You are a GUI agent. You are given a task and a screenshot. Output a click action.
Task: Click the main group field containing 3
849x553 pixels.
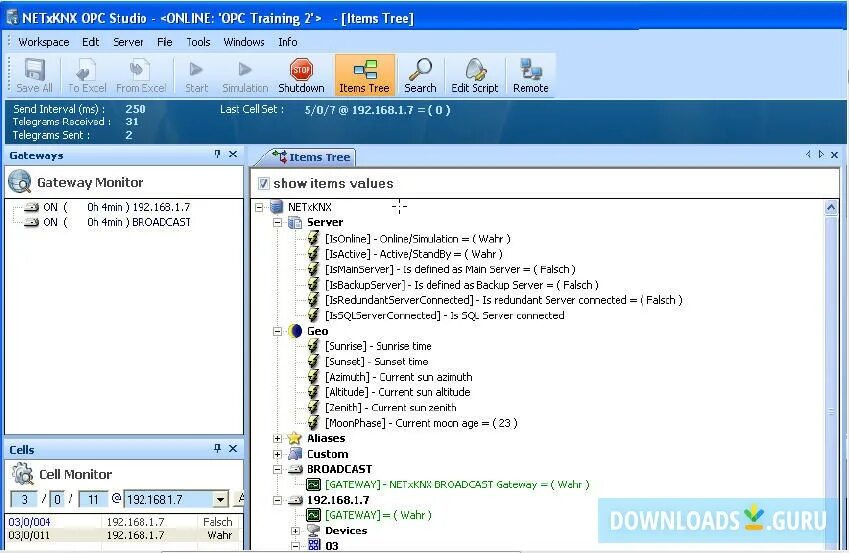(x=24, y=499)
